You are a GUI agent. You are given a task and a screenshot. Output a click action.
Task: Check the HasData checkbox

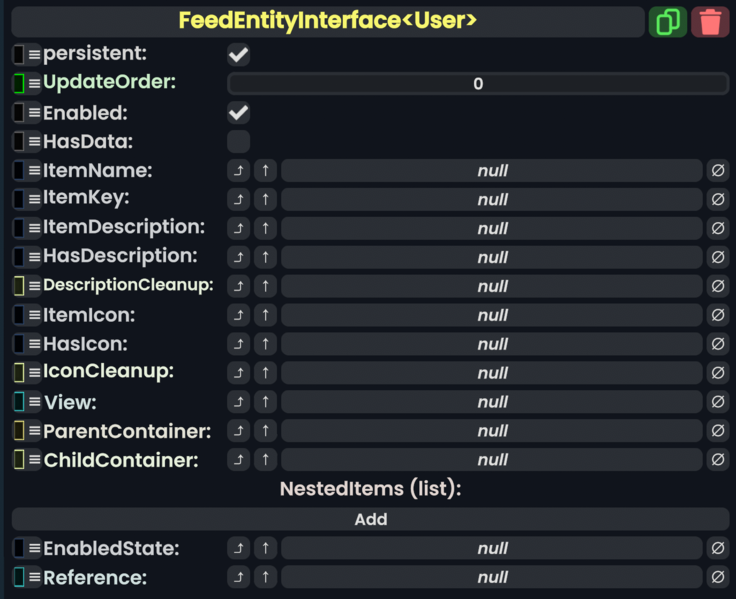(x=239, y=141)
